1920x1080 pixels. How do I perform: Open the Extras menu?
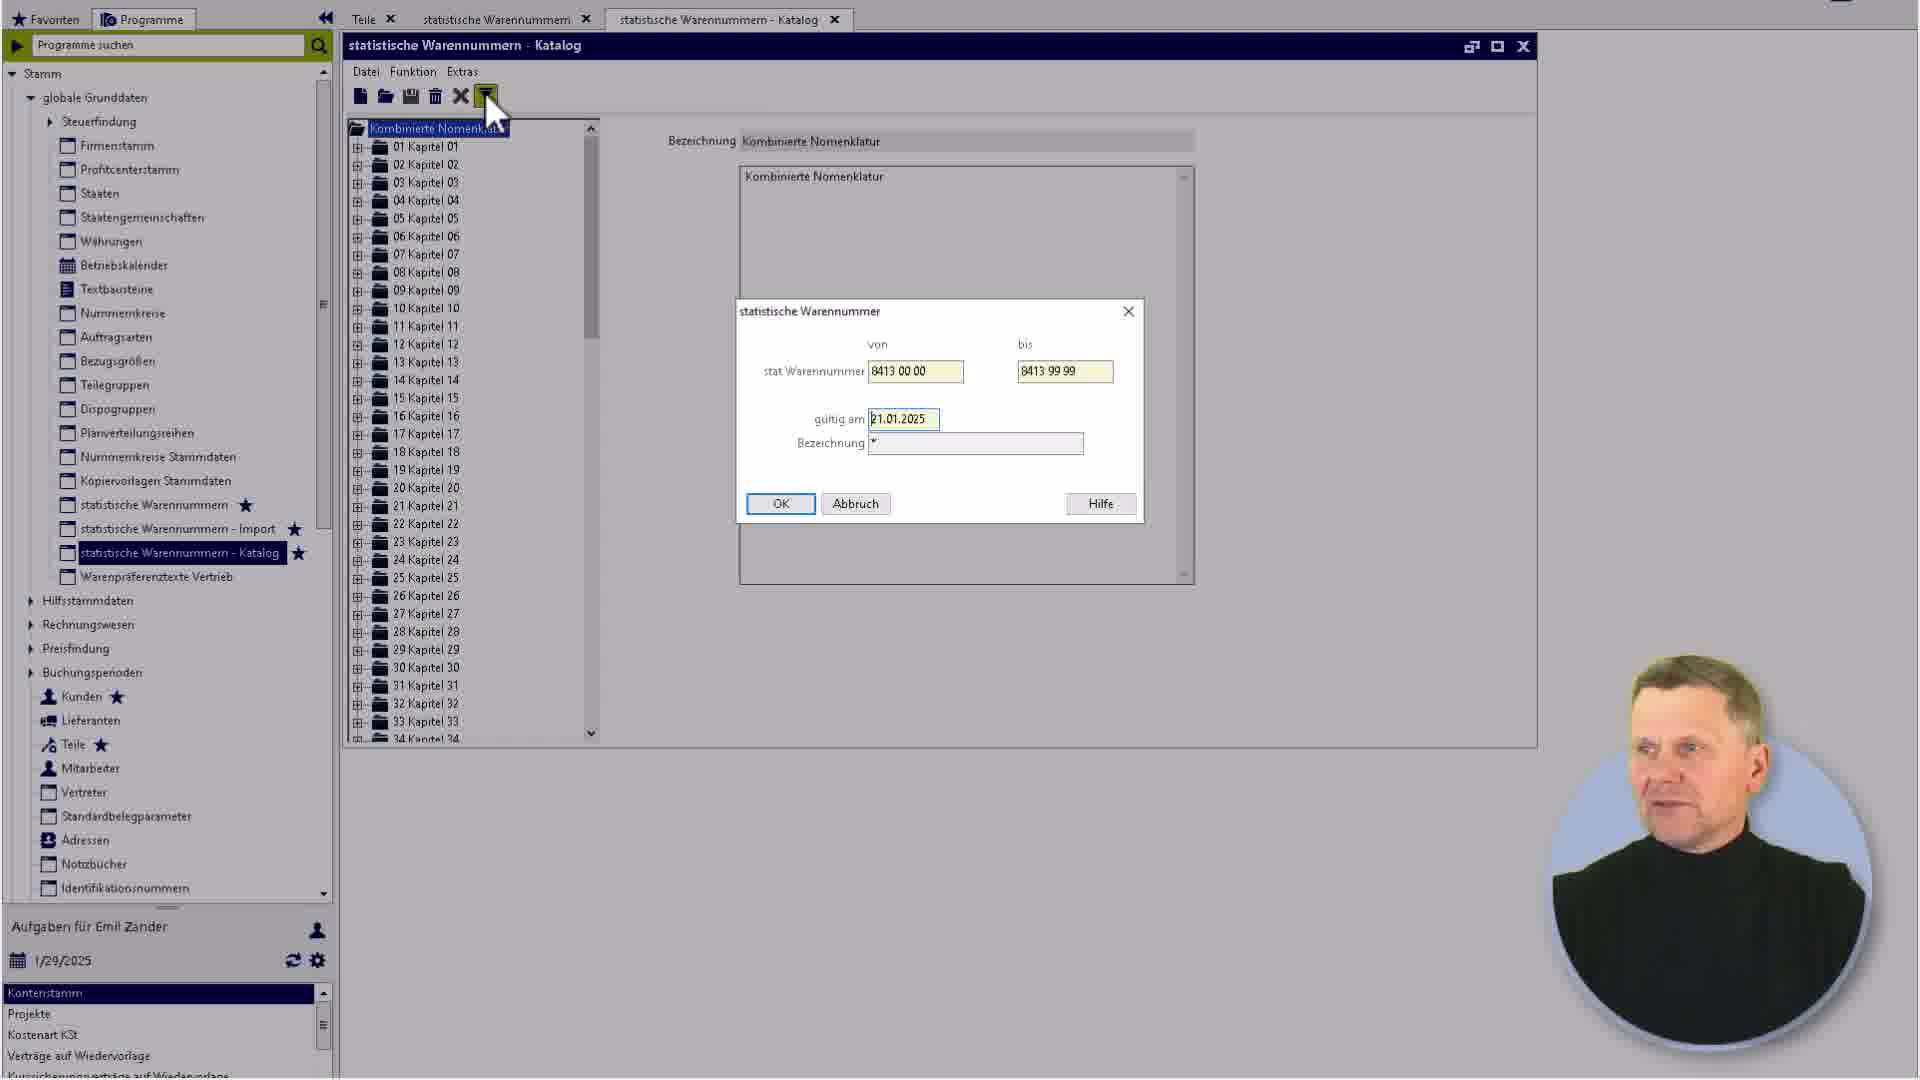[462, 72]
